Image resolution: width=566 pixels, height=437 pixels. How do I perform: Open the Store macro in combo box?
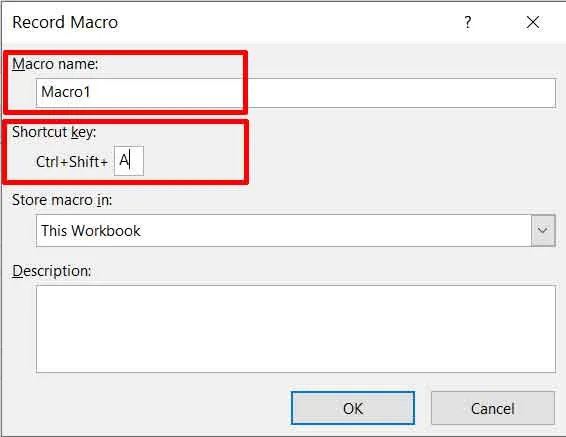[296, 231]
